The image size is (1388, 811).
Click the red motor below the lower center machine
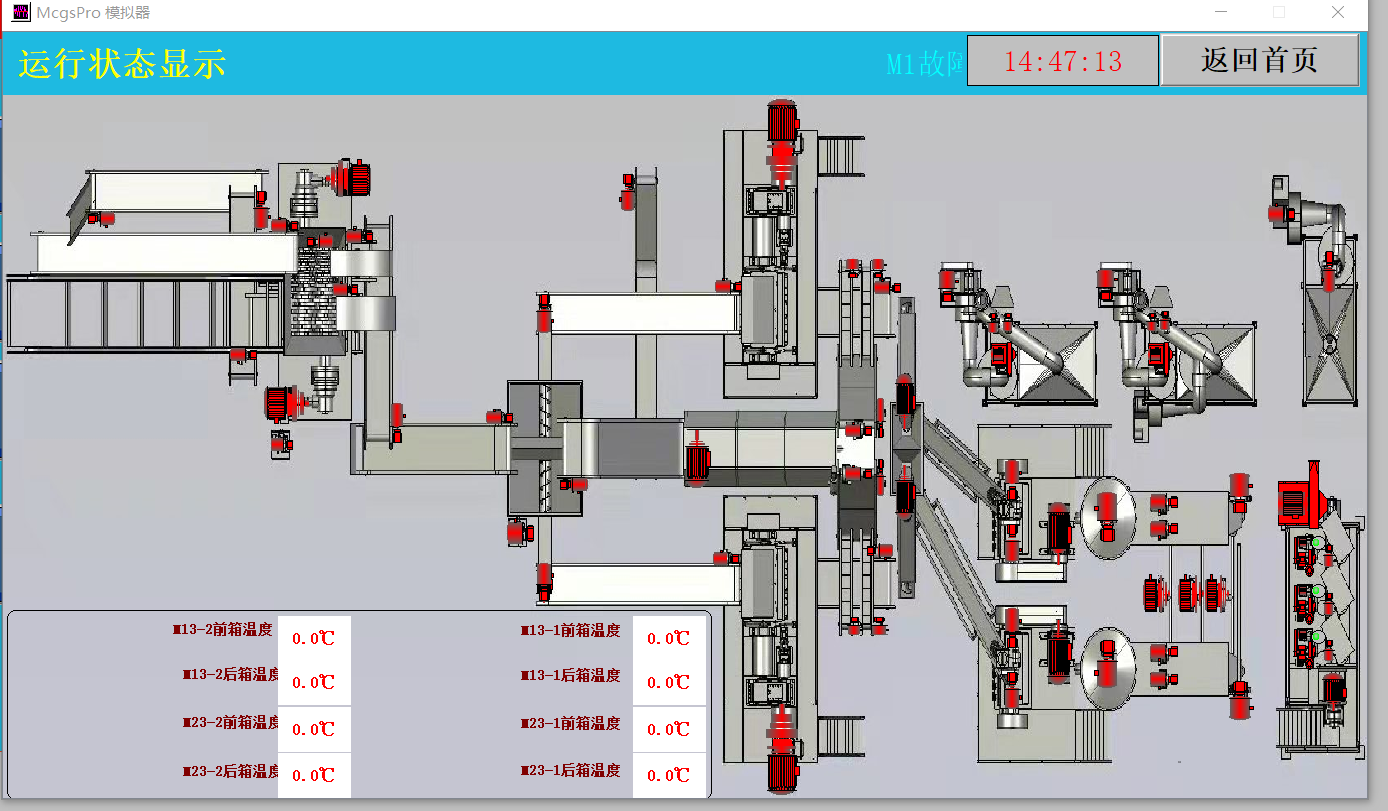point(781,772)
